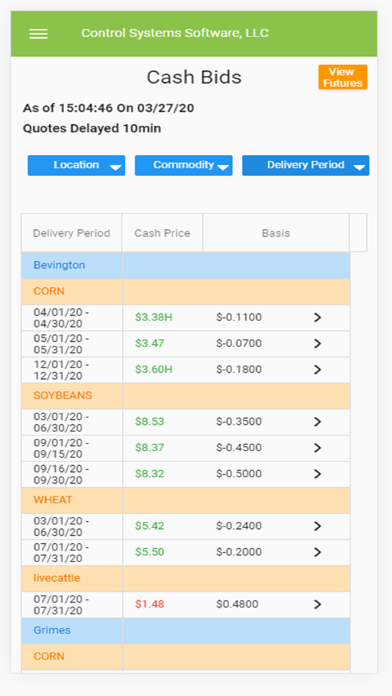Expand the Delivery Period dropdown
The image size is (392, 696).
click(x=305, y=165)
